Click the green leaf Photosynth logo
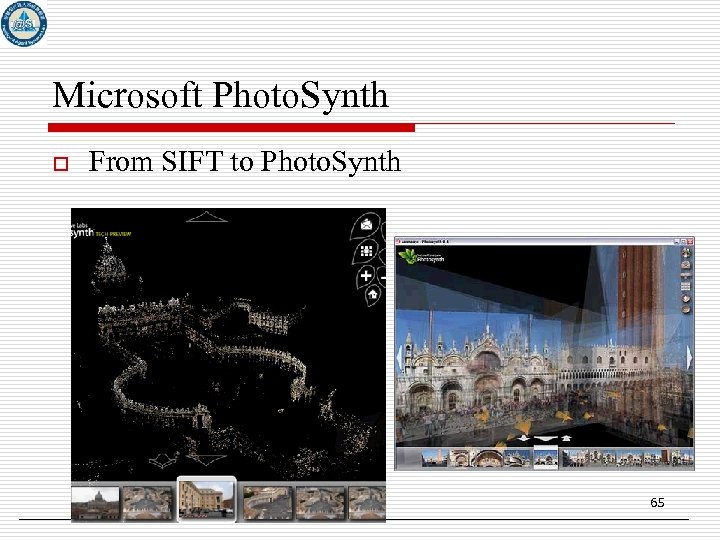 pyautogui.click(x=408, y=256)
